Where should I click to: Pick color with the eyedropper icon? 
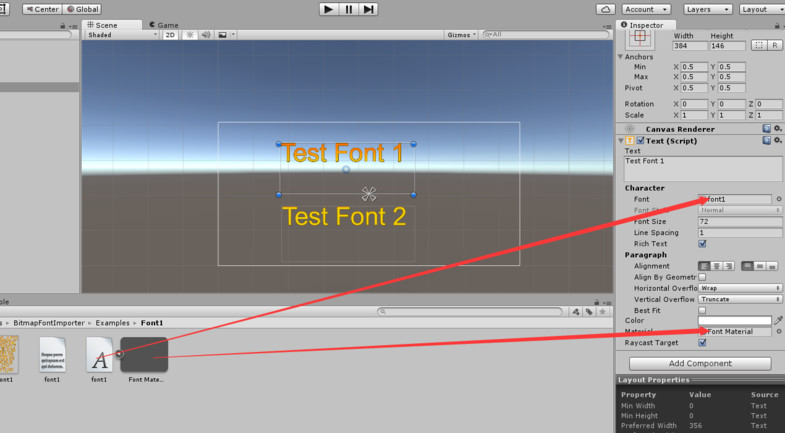click(778, 320)
